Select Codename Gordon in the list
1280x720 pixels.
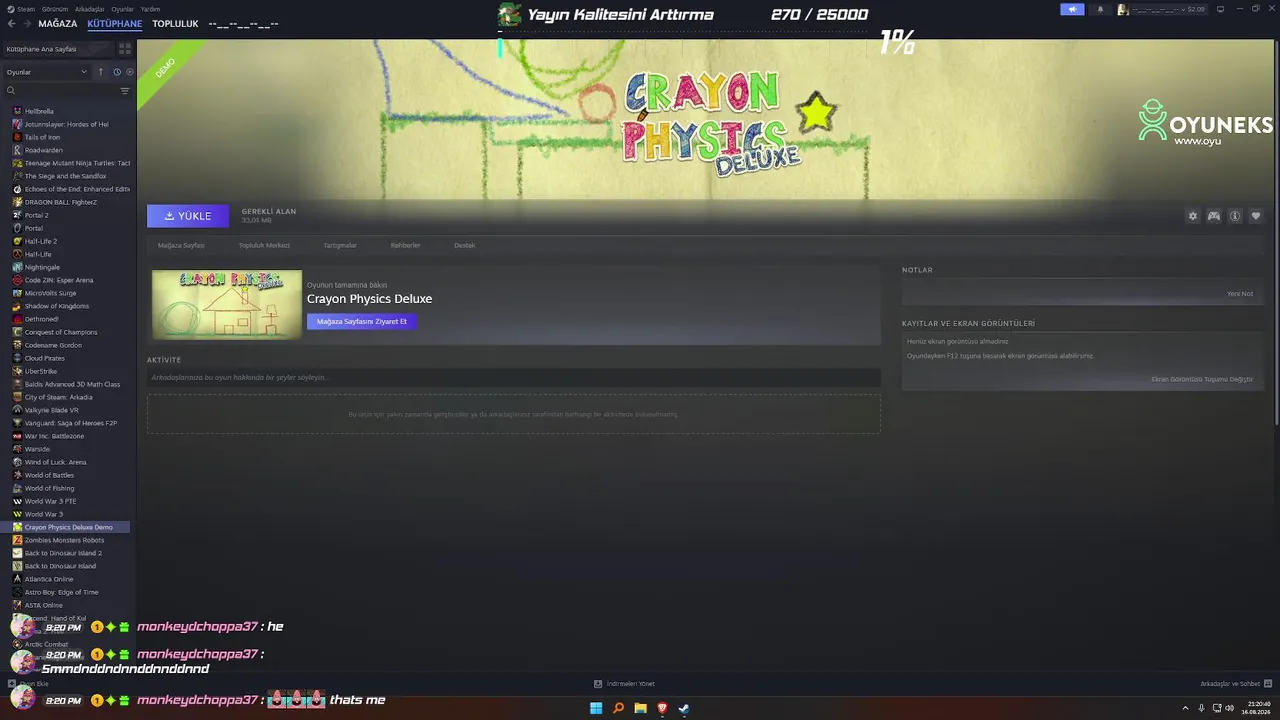tap(65, 345)
